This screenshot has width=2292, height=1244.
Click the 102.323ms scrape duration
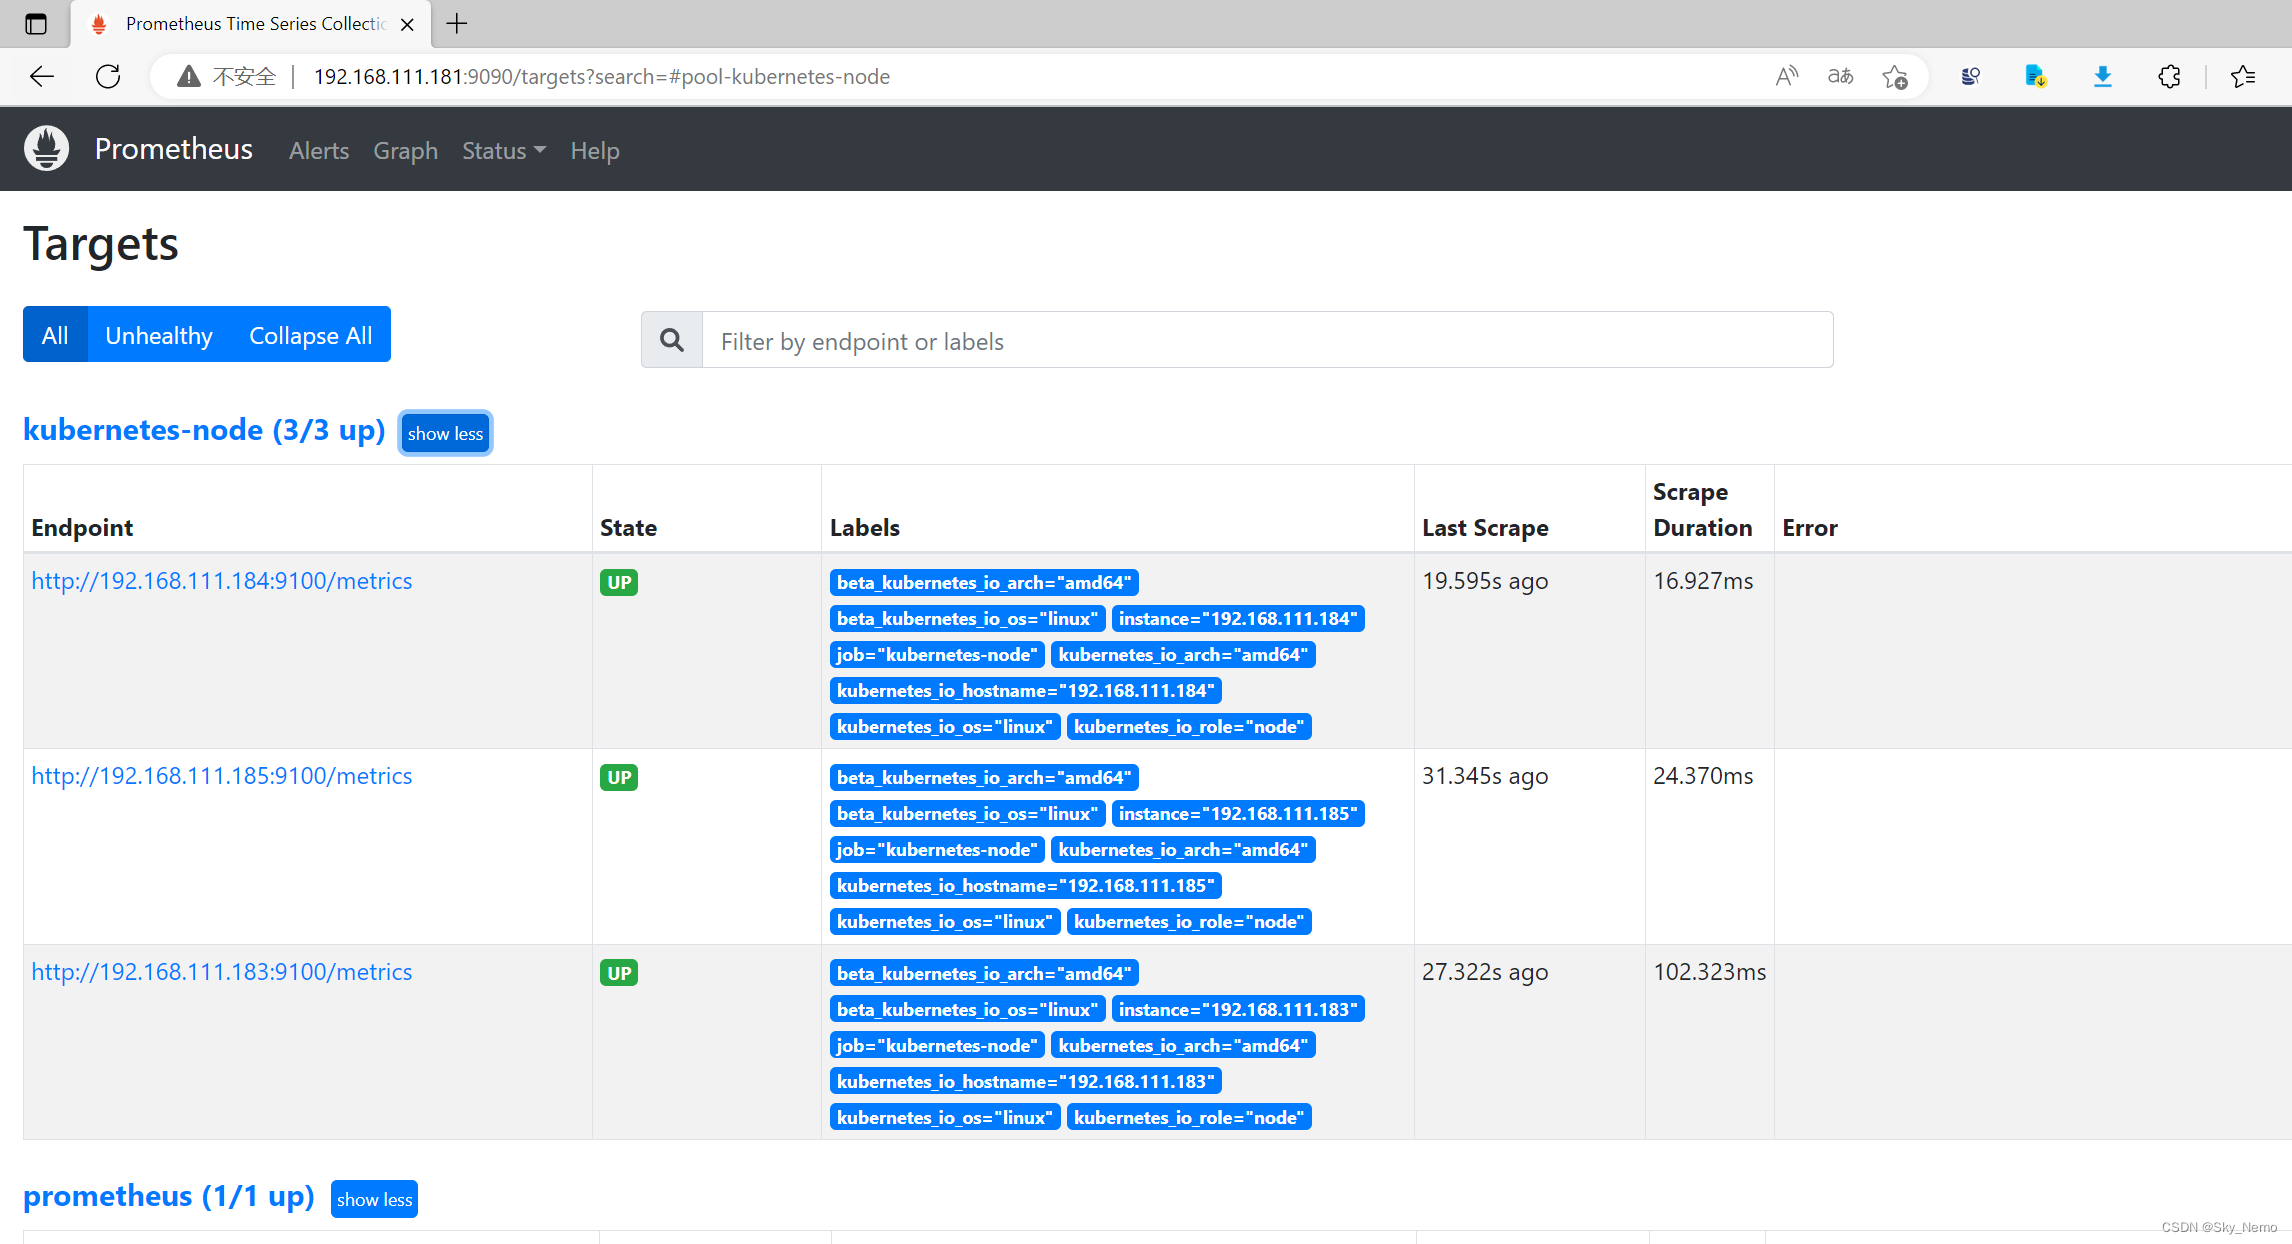[1710, 972]
